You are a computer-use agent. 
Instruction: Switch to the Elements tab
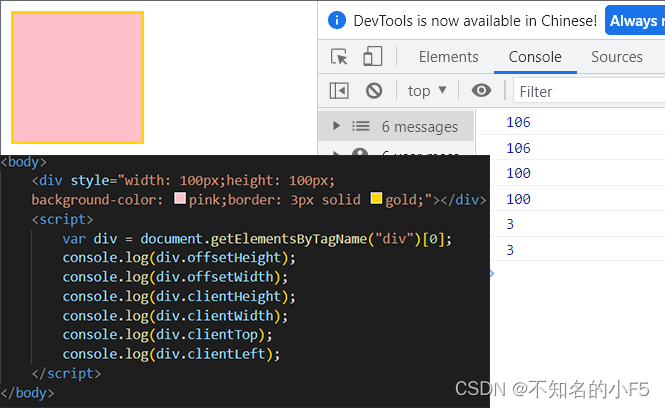click(448, 57)
